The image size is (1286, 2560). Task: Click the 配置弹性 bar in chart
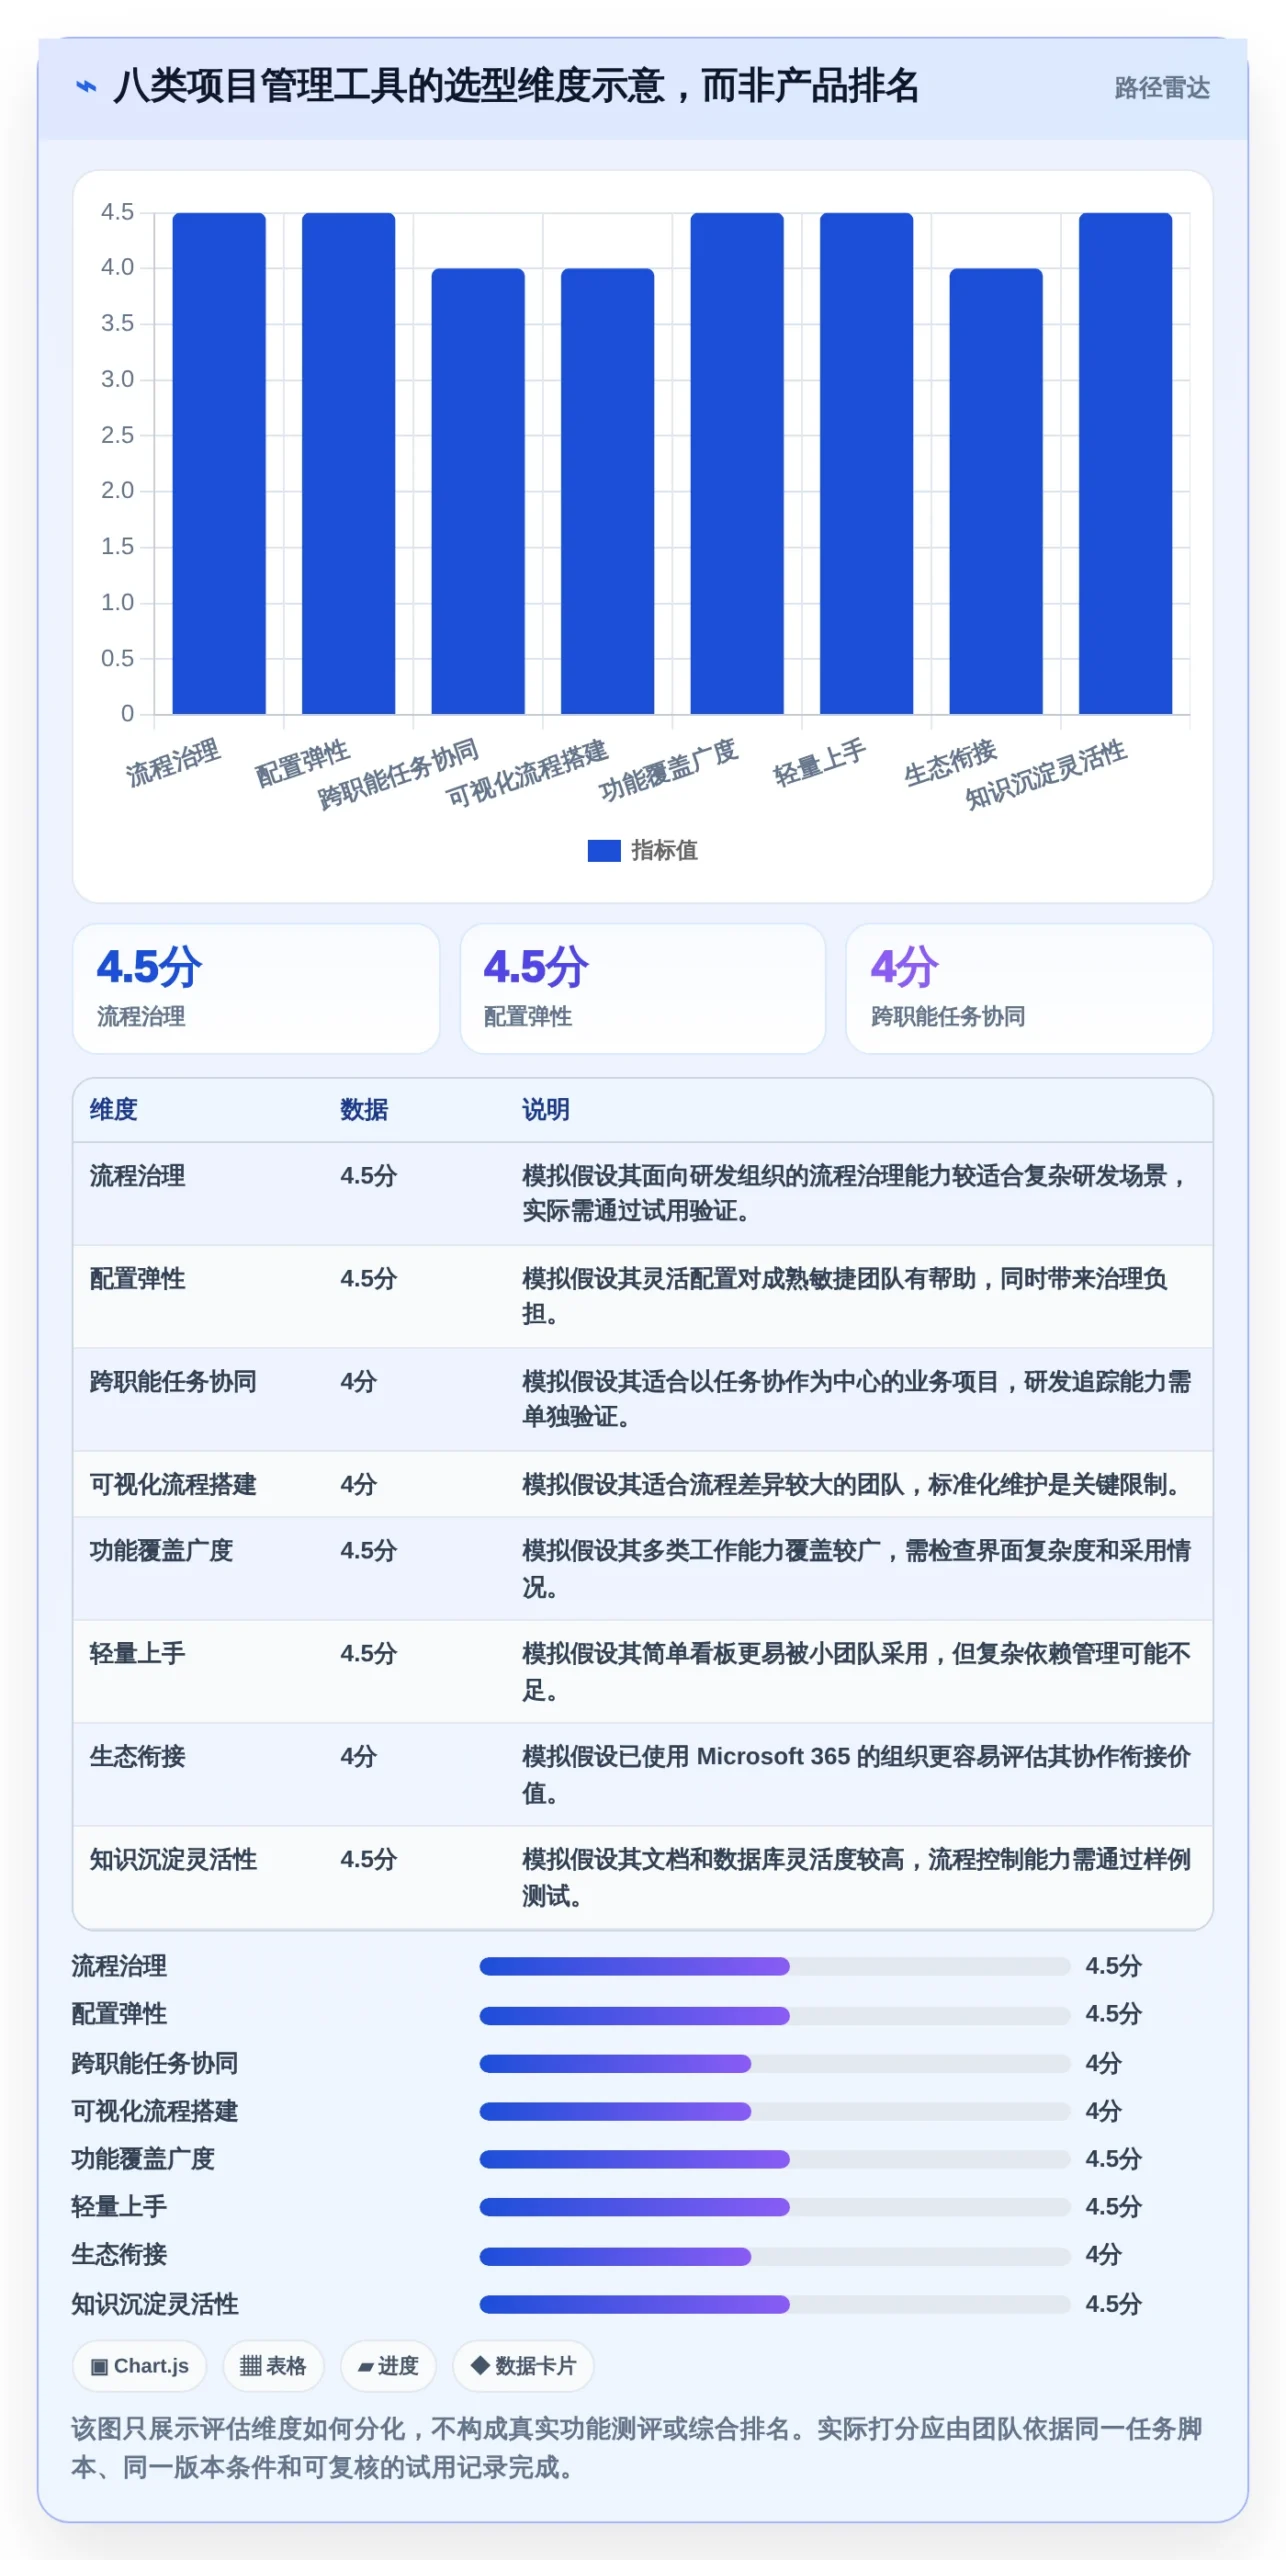(348, 463)
